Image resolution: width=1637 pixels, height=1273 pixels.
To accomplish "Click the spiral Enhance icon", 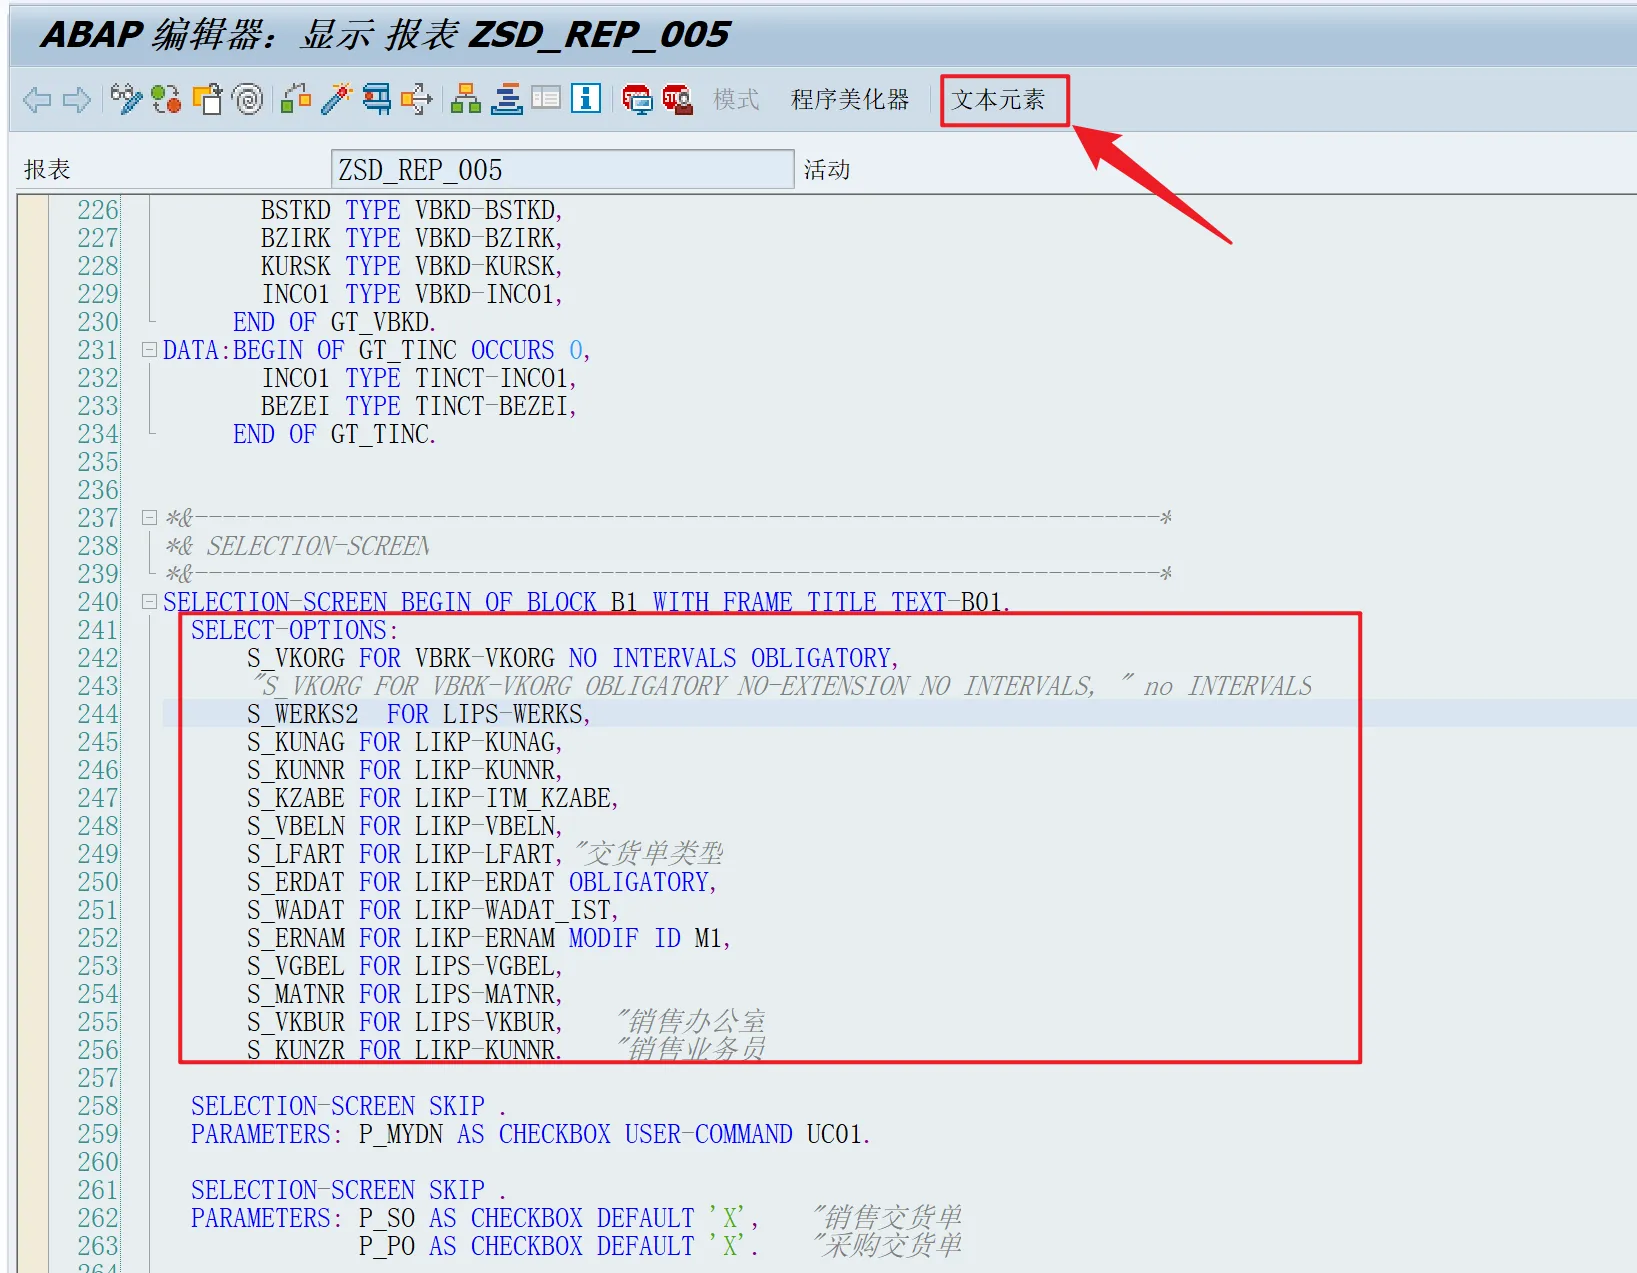I will pyautogui.click(x=247, y=99).
